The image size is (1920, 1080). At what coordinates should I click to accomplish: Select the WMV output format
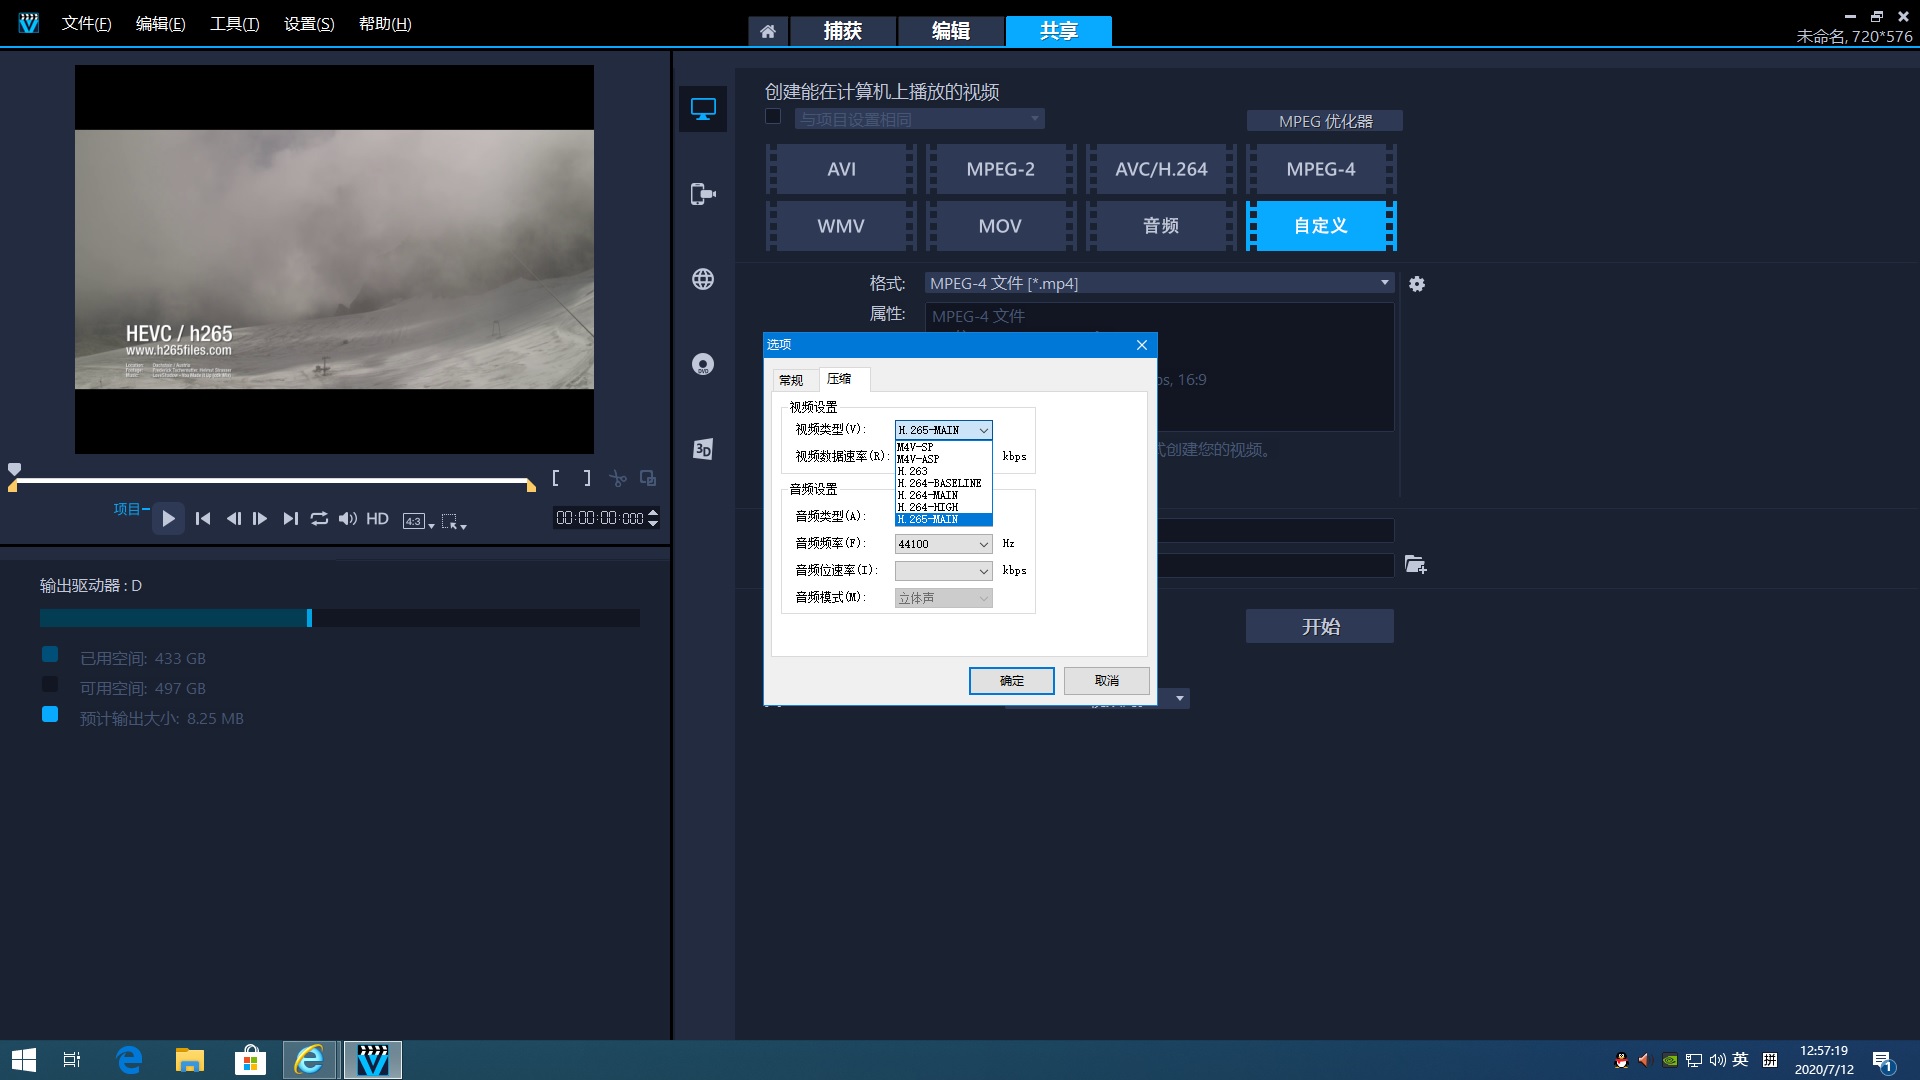[841, 226]
